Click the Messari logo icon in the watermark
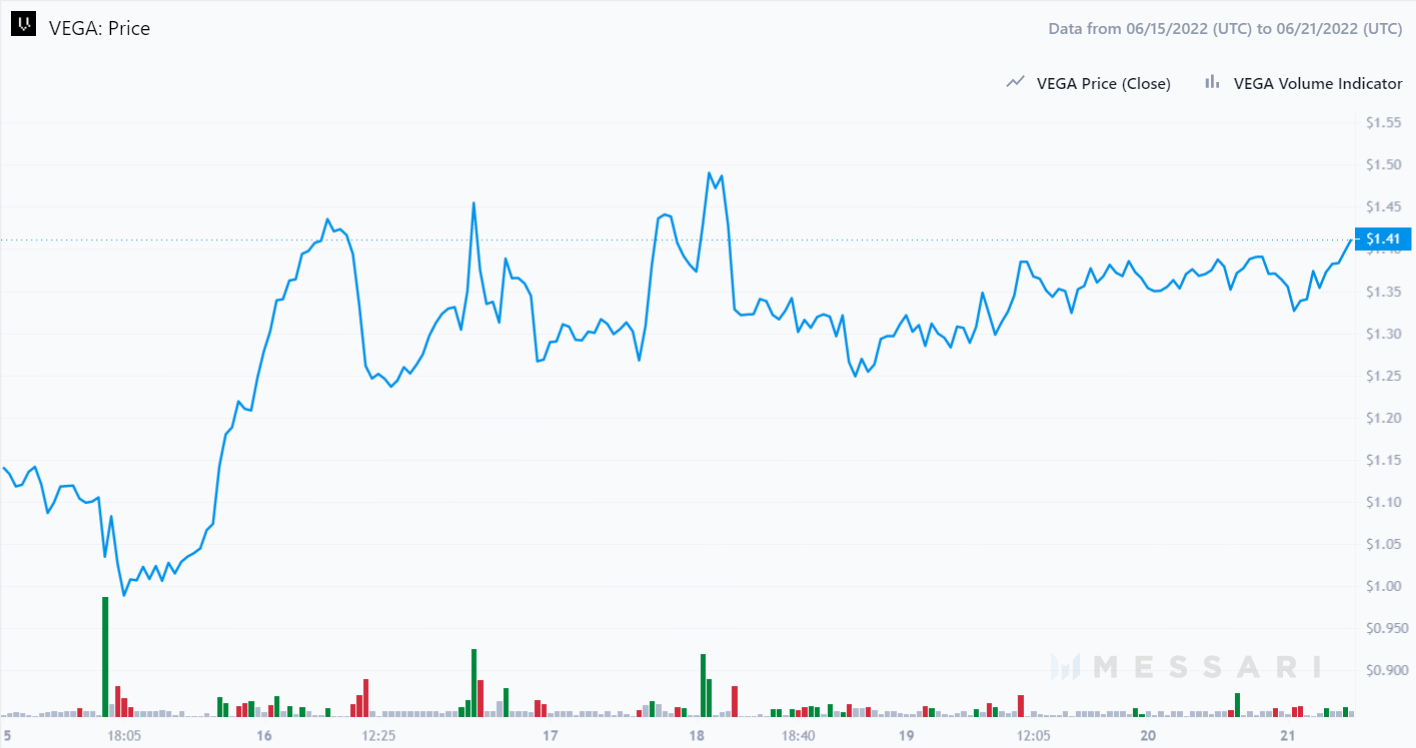This screenshot has height=748, width=1416. (1066, 666)
